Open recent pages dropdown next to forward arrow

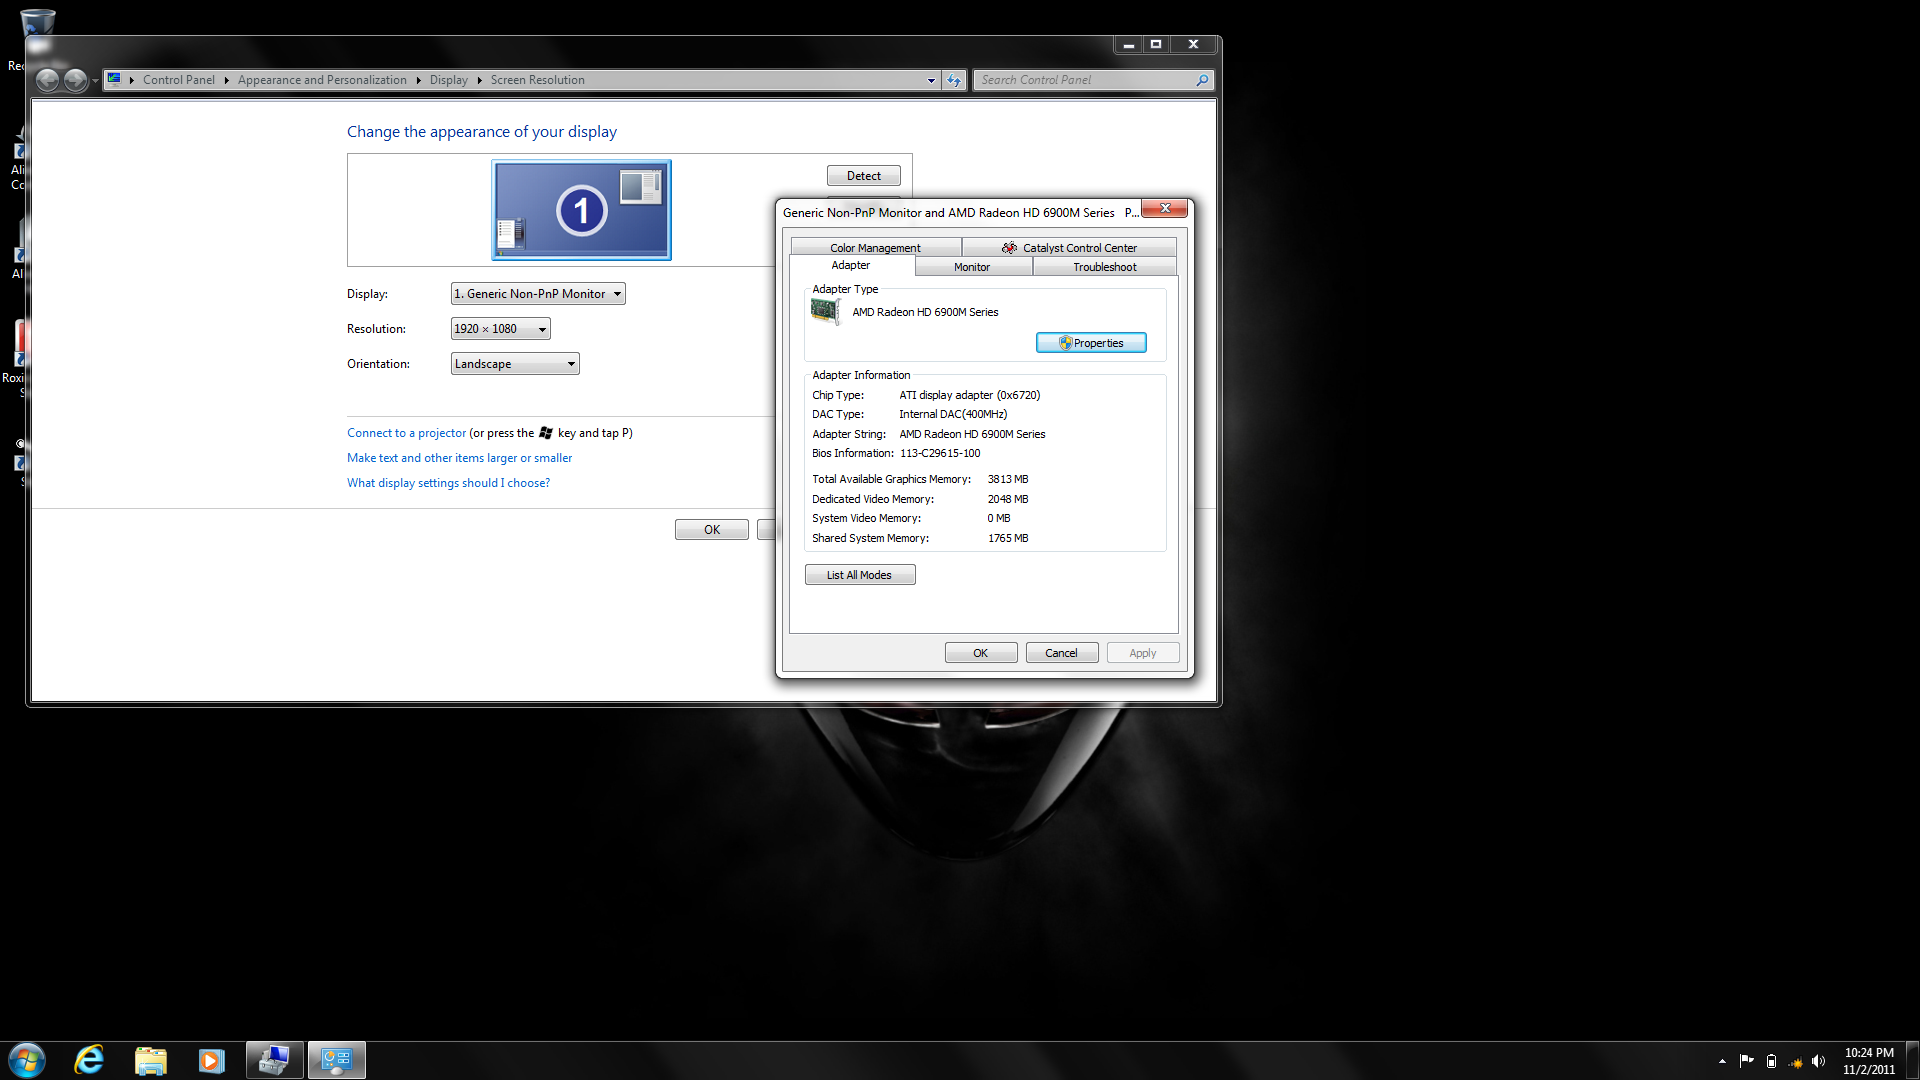pyautogui.click(x=95, y=80)
